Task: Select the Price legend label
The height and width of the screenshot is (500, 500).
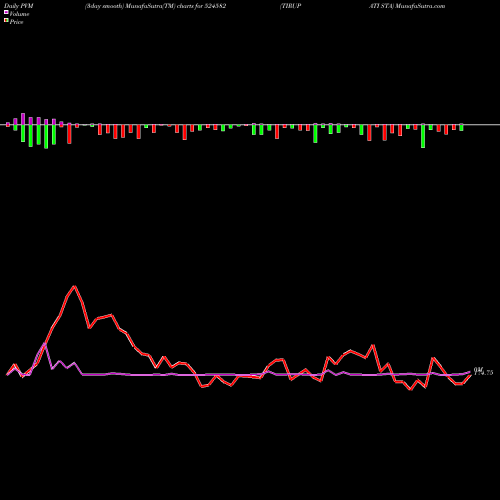Action: click(x=16, y=22)
